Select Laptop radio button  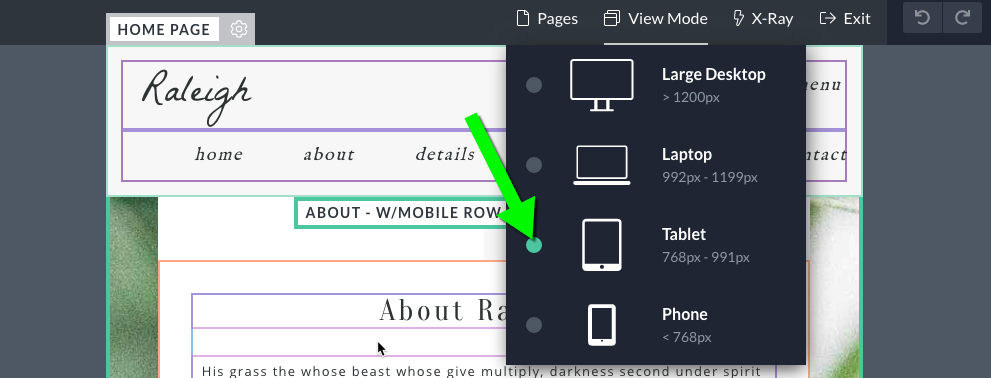[534, 165]
